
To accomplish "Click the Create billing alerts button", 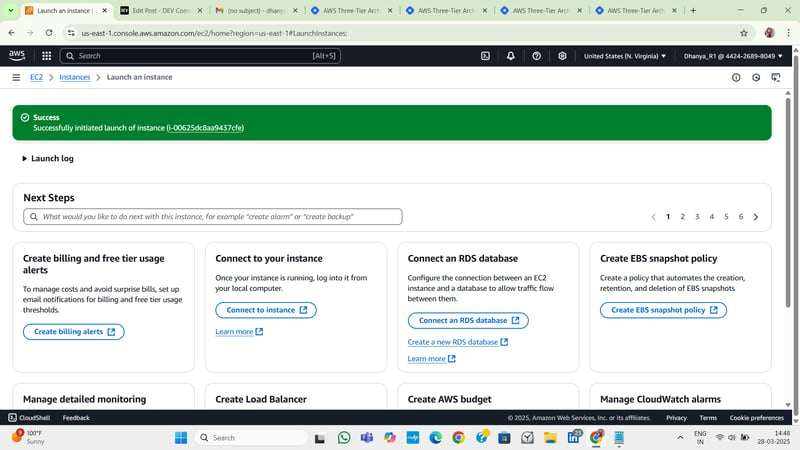I will (x=74, y=332).
